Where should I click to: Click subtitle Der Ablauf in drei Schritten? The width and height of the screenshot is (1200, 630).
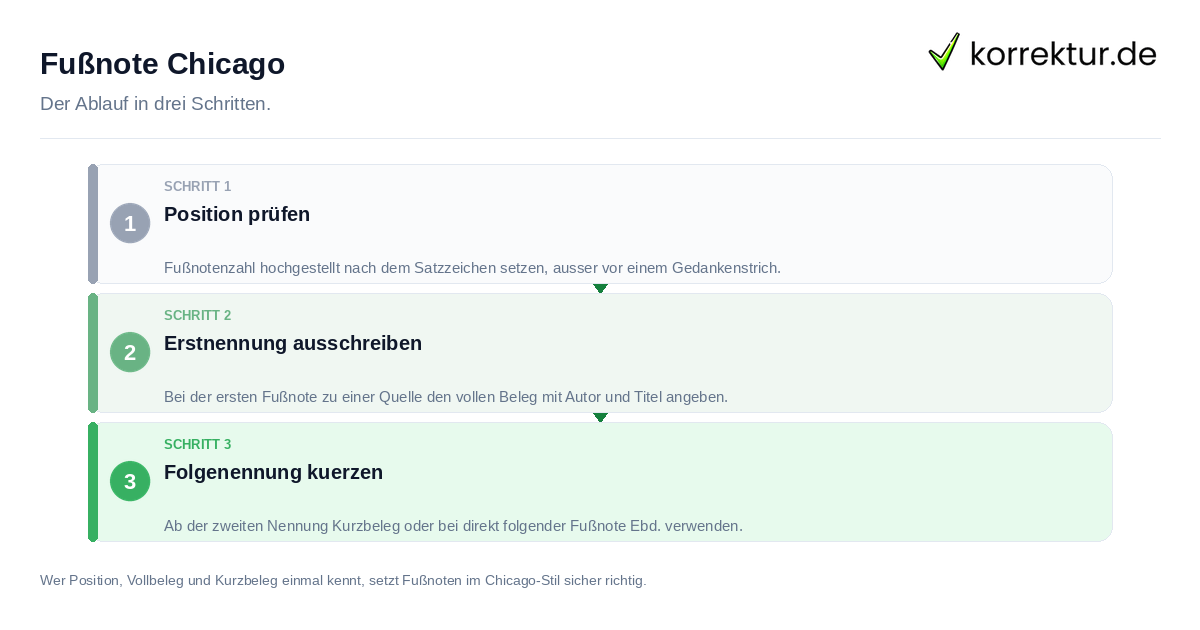(x=155, y=104)
